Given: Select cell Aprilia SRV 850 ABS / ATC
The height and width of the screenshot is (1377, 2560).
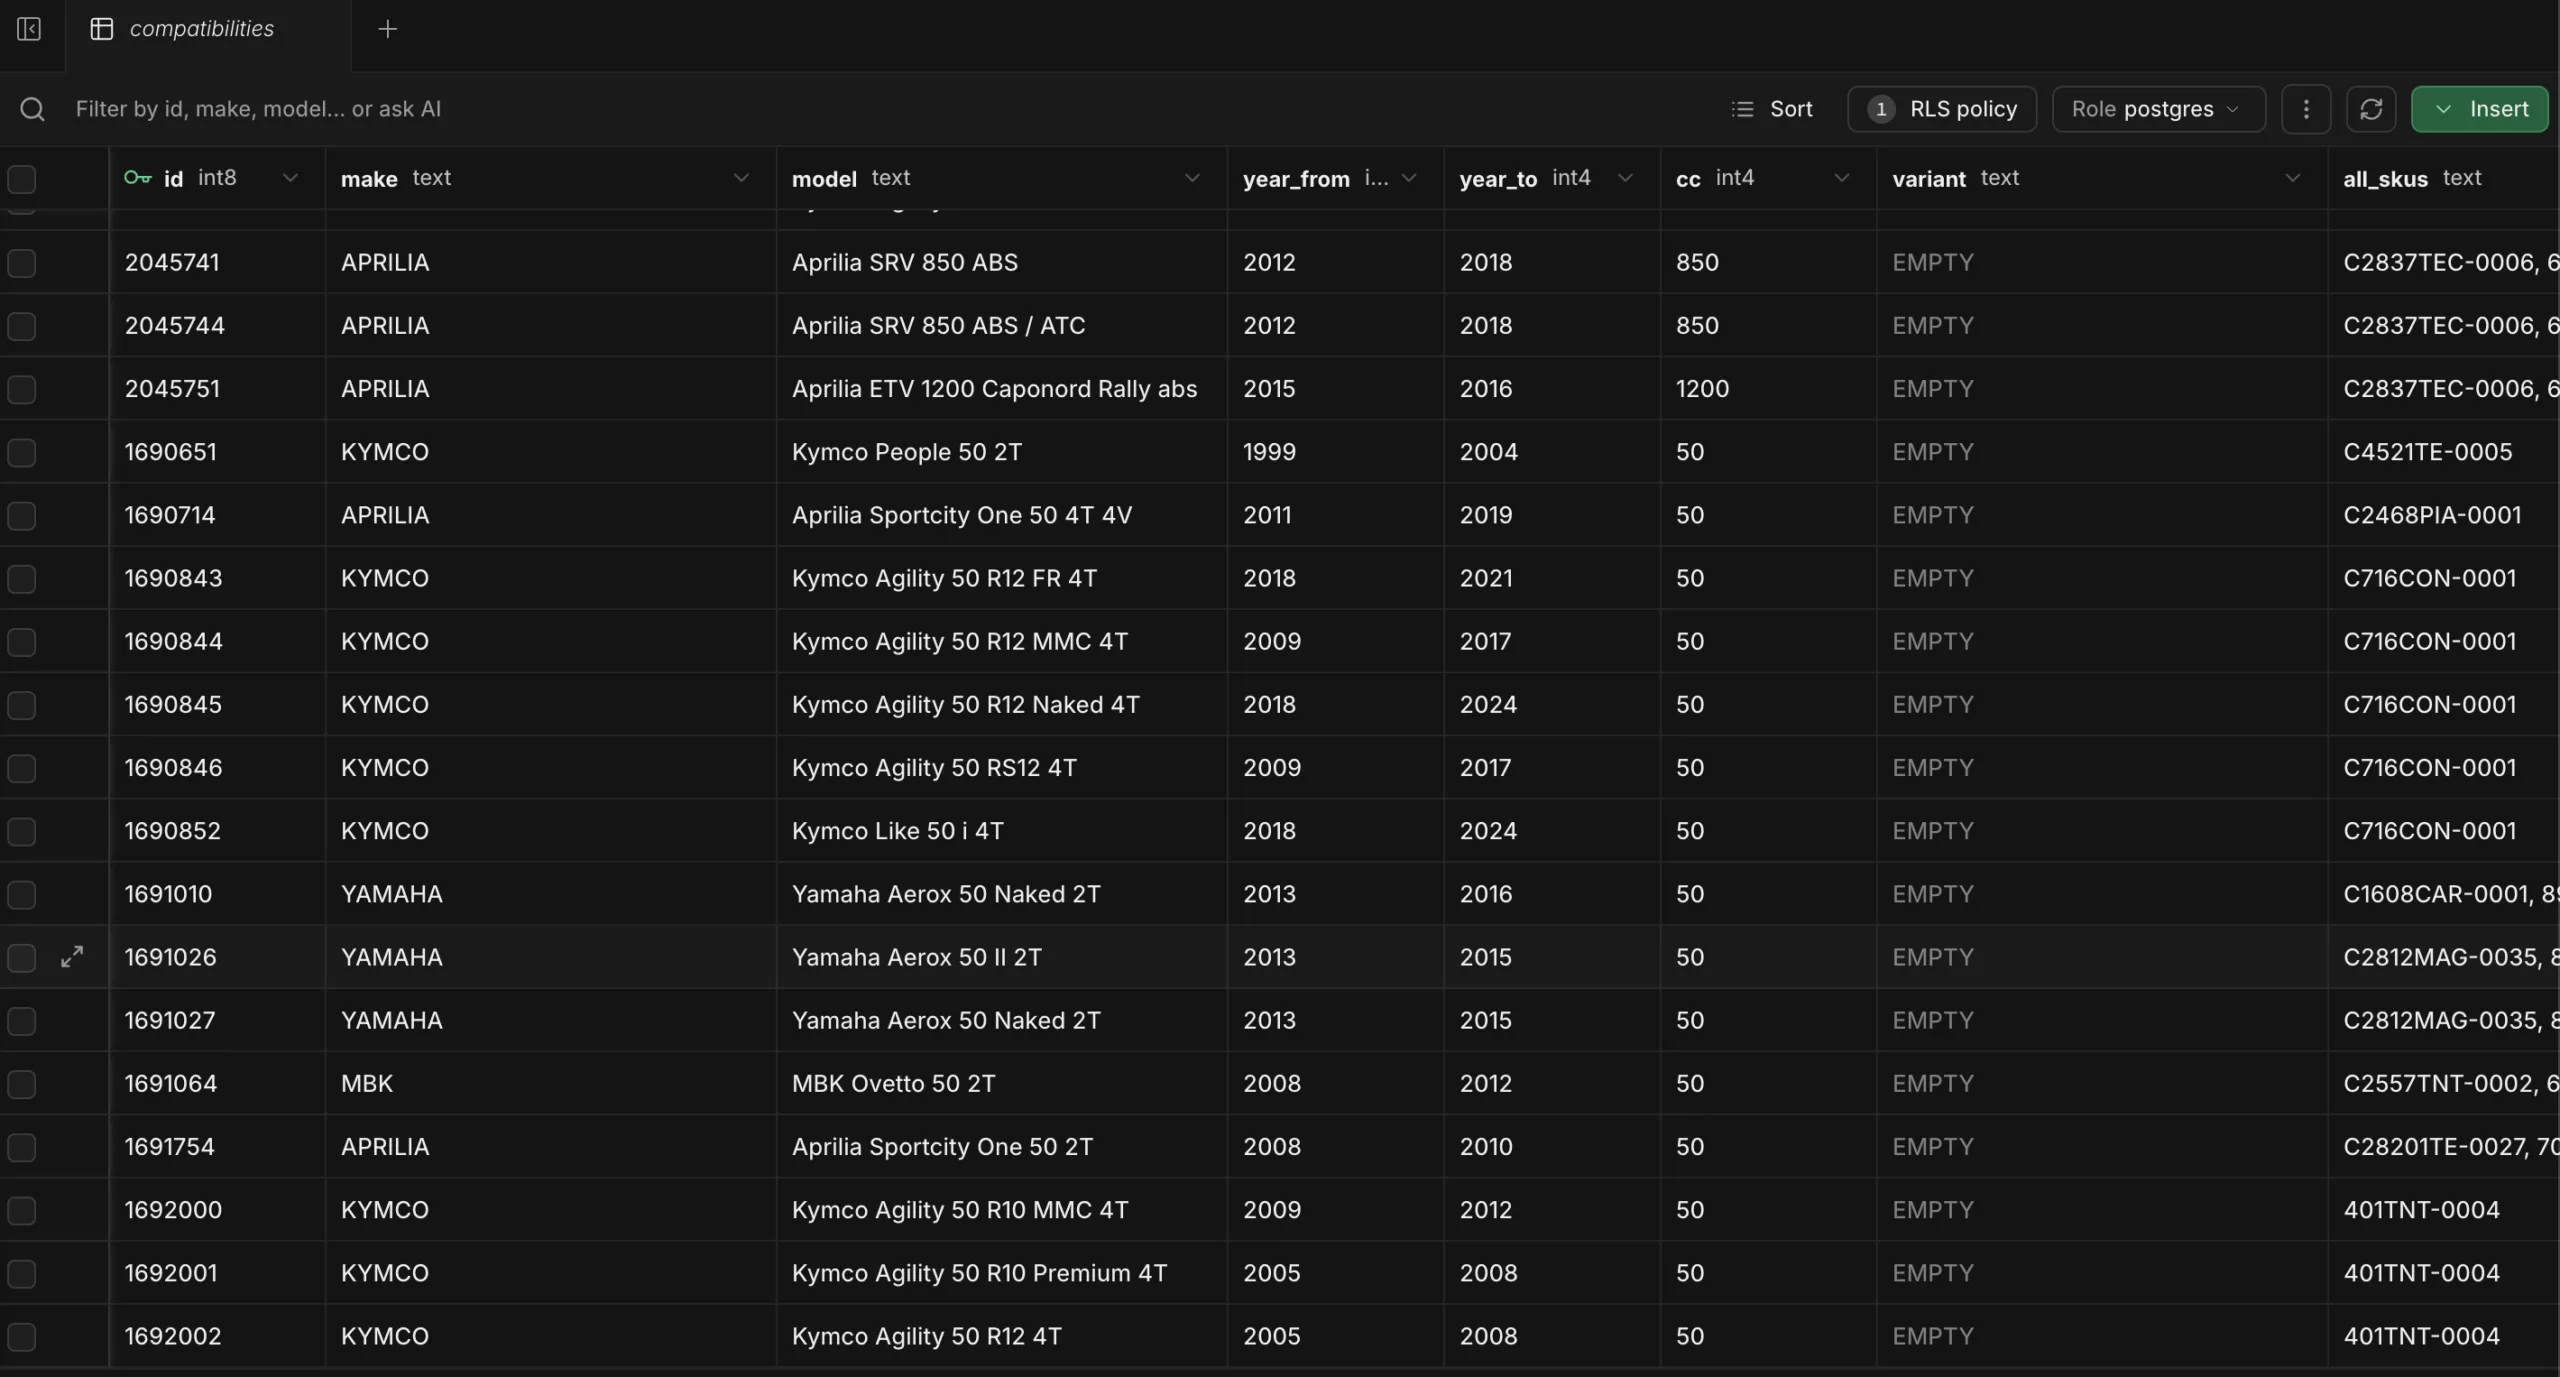Looking at the screenshot, I should pos(1002,325).
